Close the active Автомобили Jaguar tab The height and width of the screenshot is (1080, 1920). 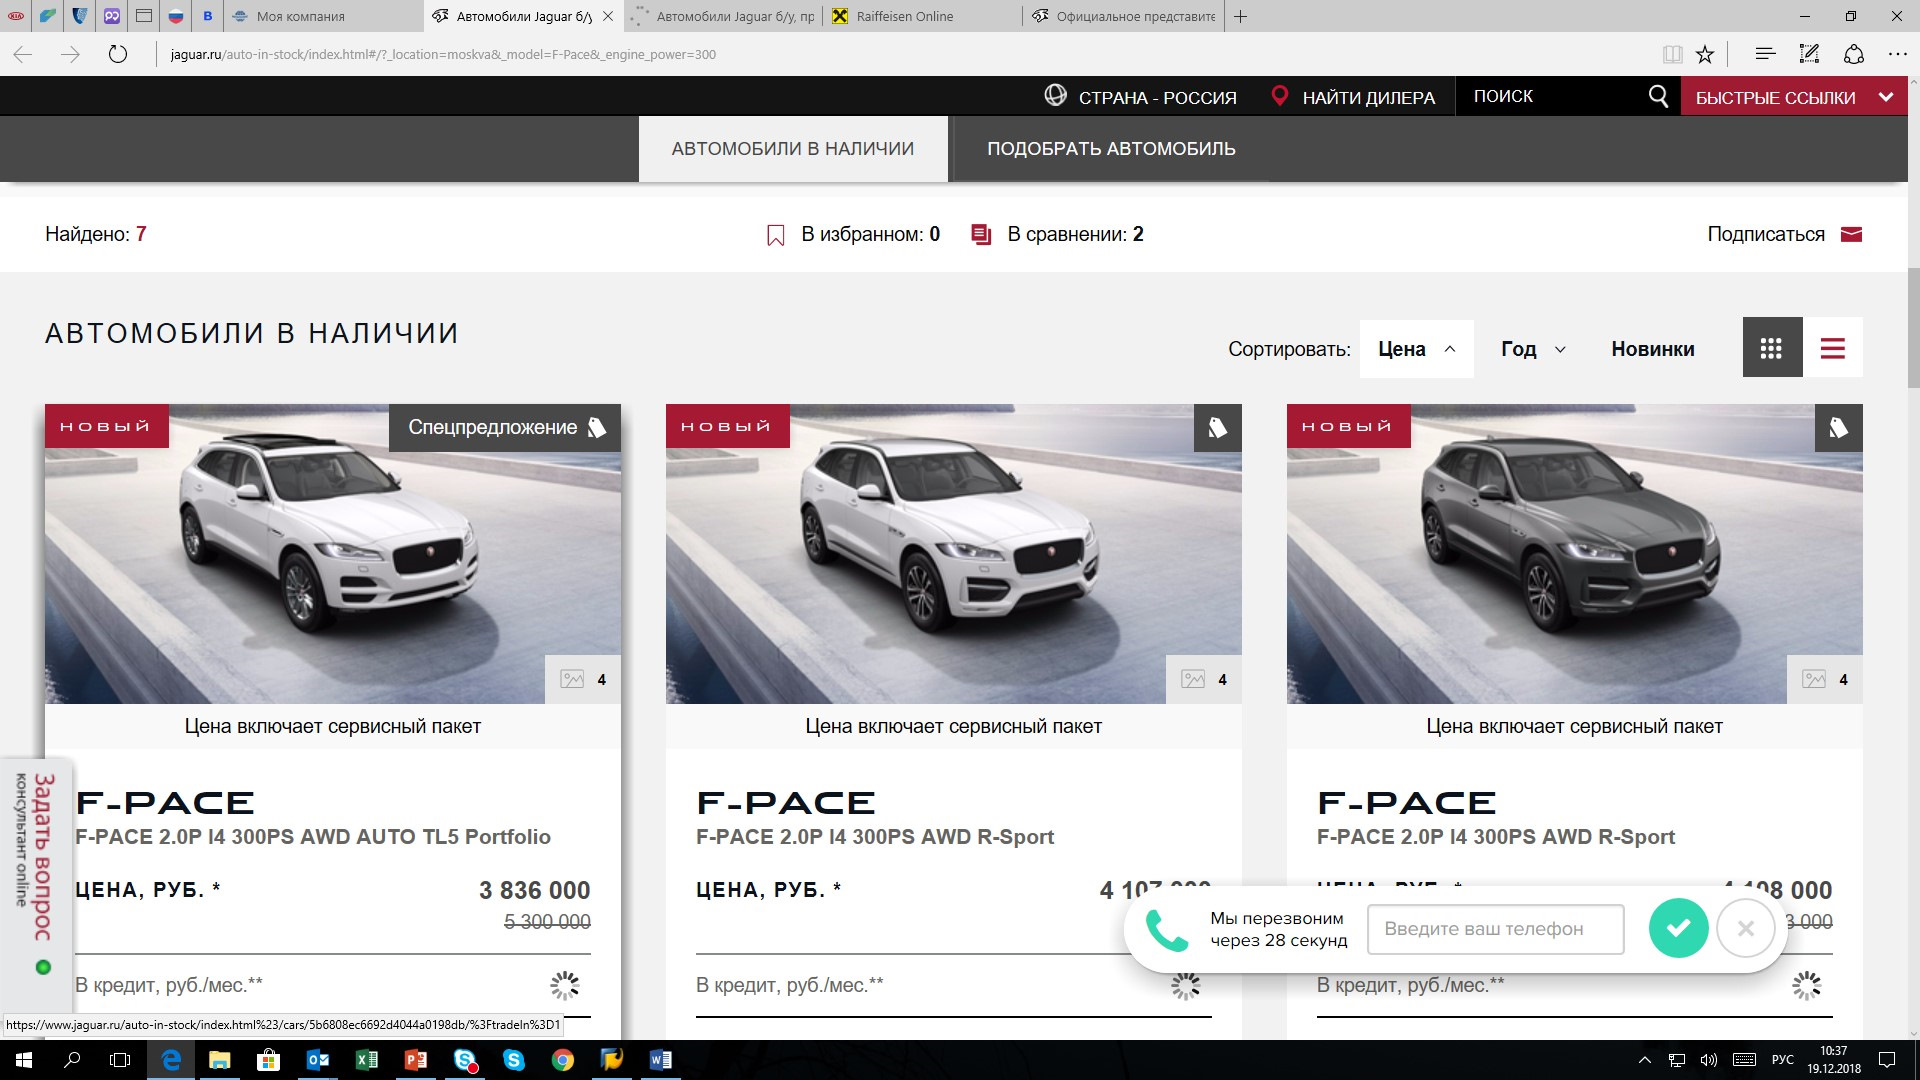pos(608,16)
